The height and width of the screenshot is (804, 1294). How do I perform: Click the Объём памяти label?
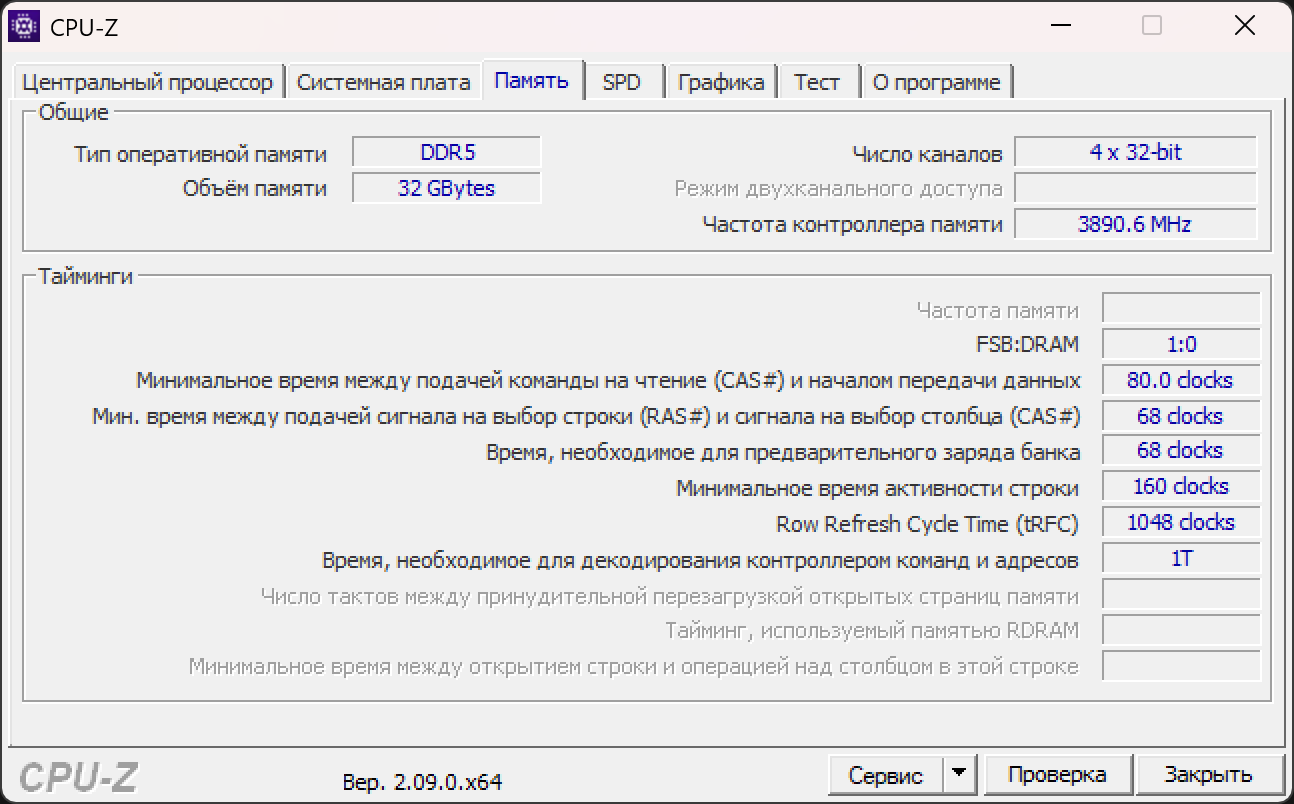point(255,188)
